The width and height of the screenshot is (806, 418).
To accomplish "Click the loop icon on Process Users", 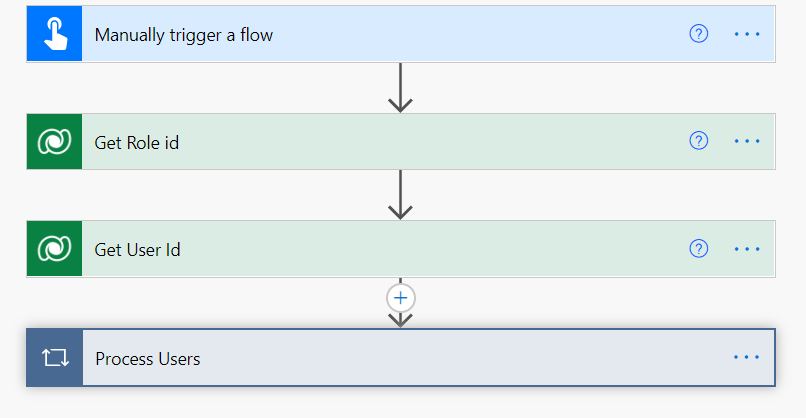I will click(54, 358).
